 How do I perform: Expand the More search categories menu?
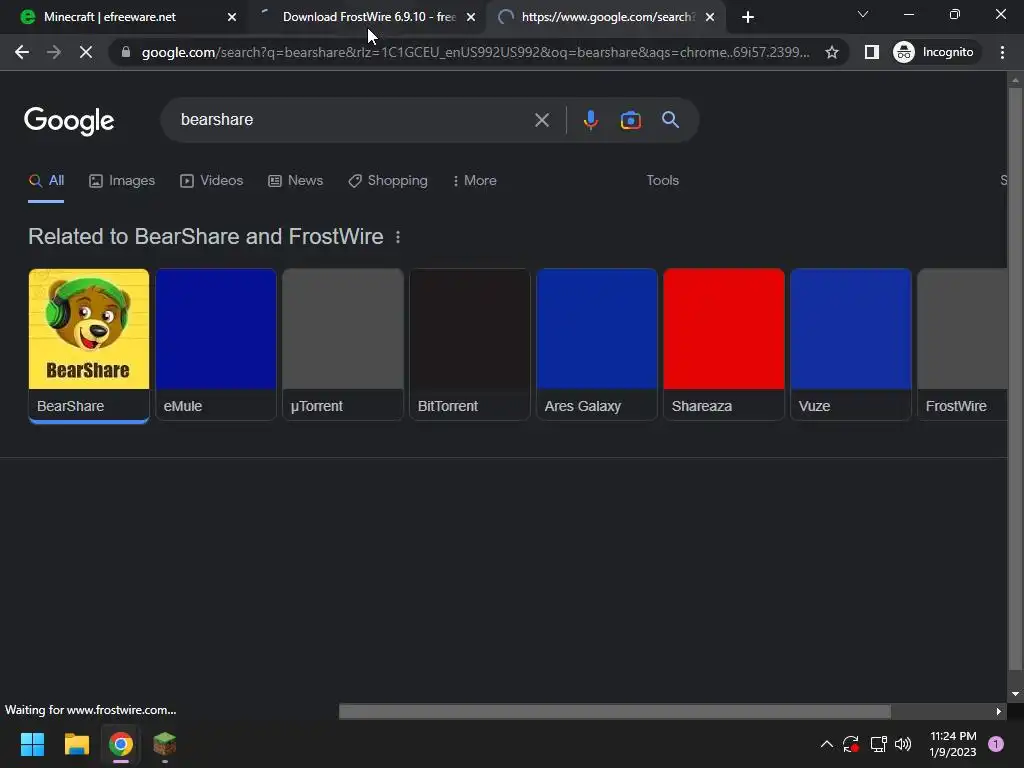click(x=475, y=181)
